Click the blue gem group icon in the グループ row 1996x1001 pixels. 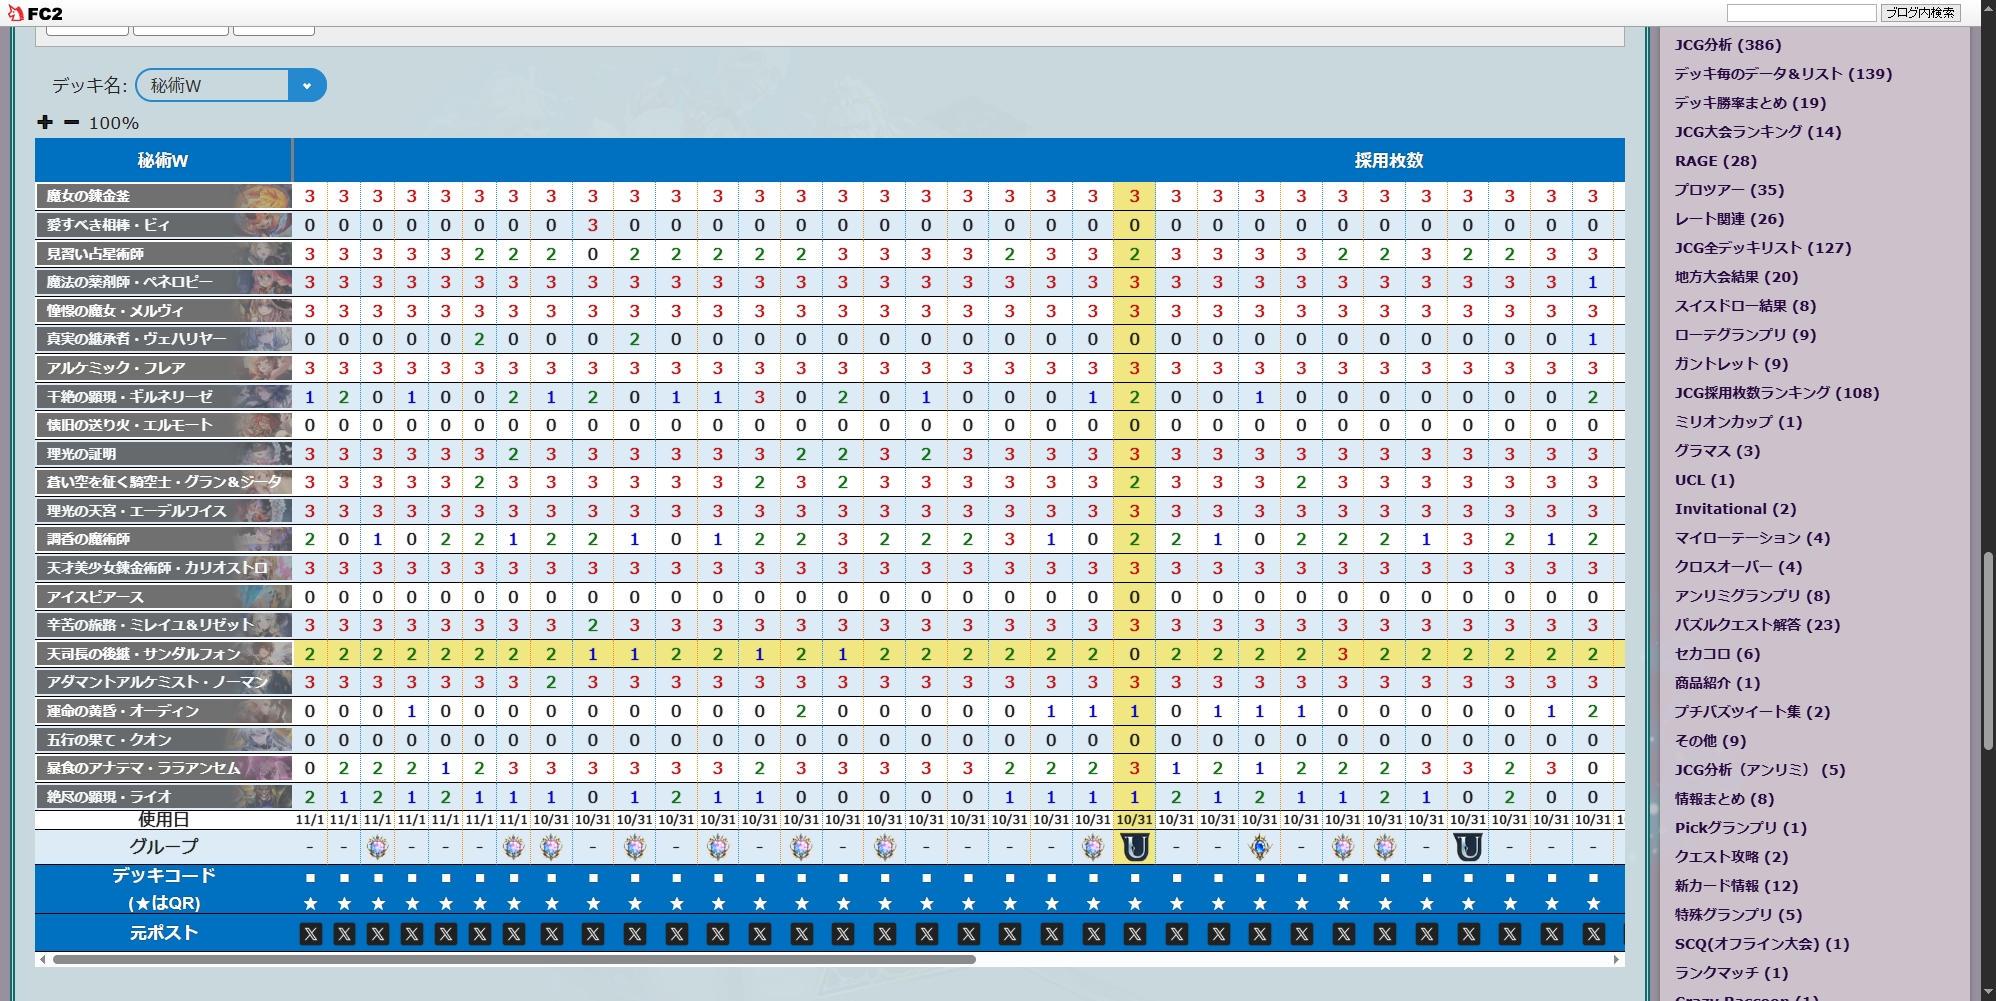click(x=1260, y=847)
